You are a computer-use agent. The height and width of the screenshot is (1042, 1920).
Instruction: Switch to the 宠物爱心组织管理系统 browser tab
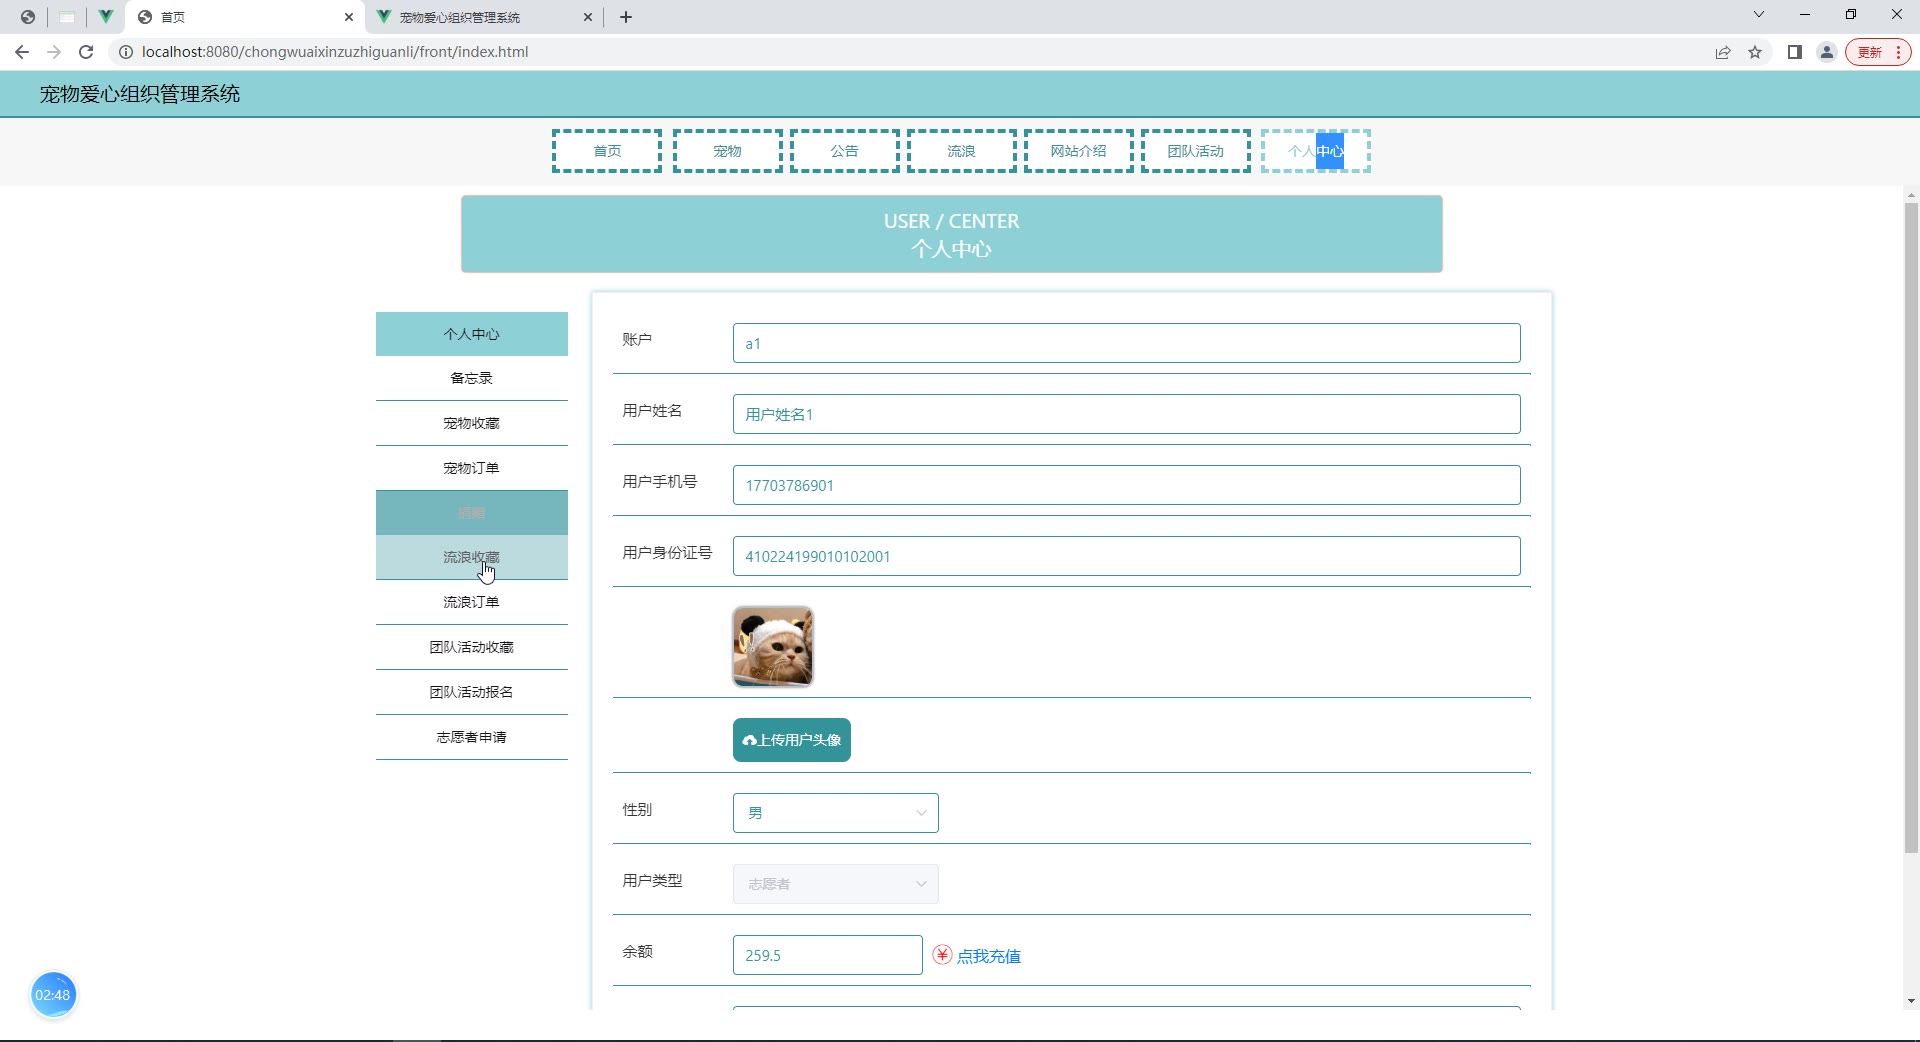pos(485,17)
